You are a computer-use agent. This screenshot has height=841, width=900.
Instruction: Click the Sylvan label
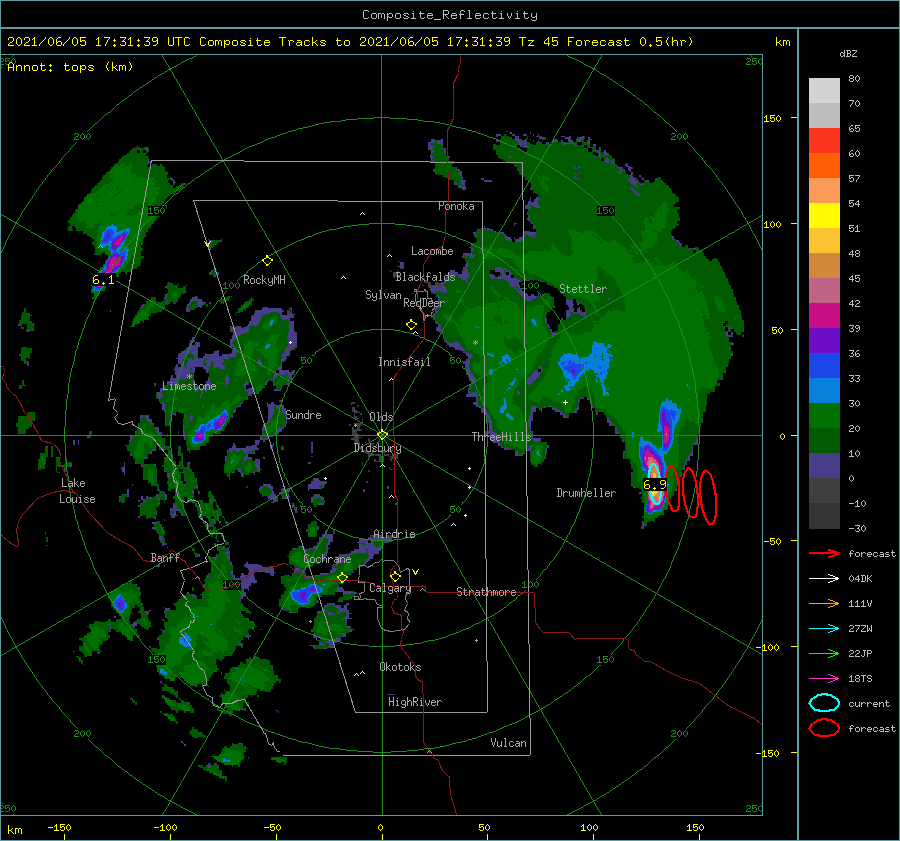click(x=383, y=295)
